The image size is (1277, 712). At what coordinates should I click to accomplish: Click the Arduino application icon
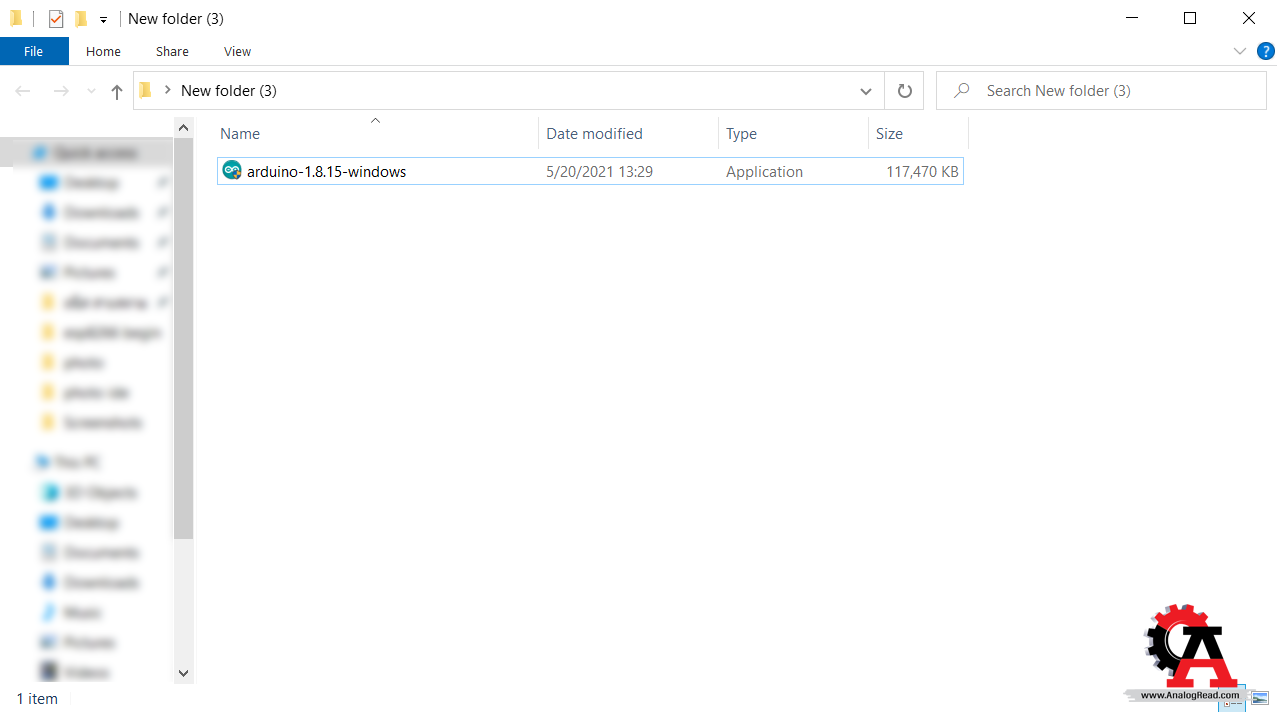click(x=232, y=171)
